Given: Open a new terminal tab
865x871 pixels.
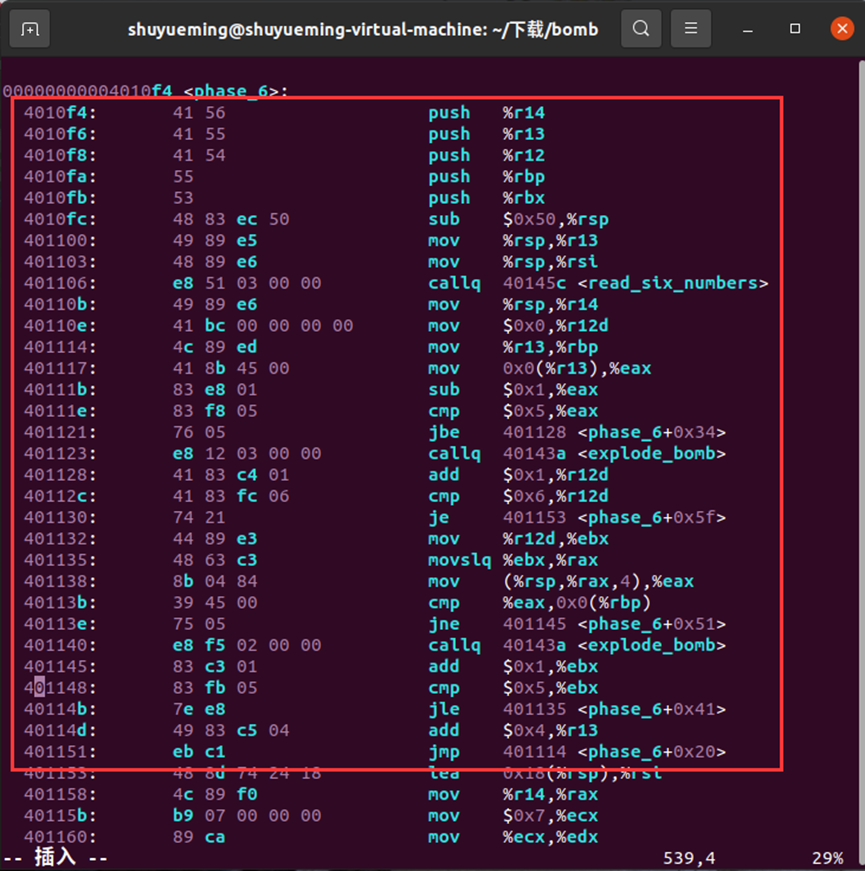Looking at the screenshot, I should (29, 29).
